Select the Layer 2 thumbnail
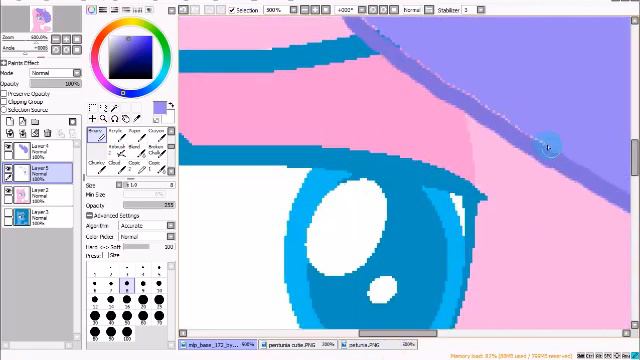 (22, 195)
